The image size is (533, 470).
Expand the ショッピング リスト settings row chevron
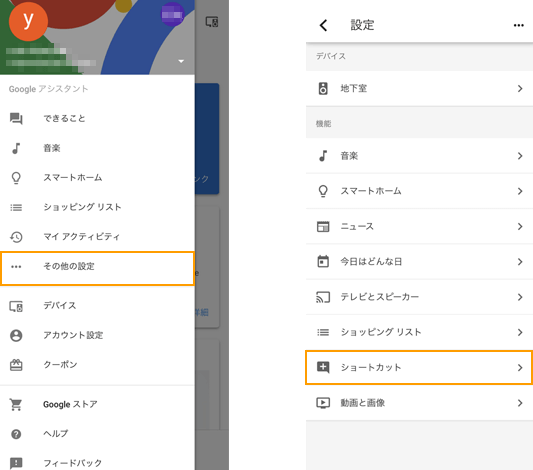520,332
